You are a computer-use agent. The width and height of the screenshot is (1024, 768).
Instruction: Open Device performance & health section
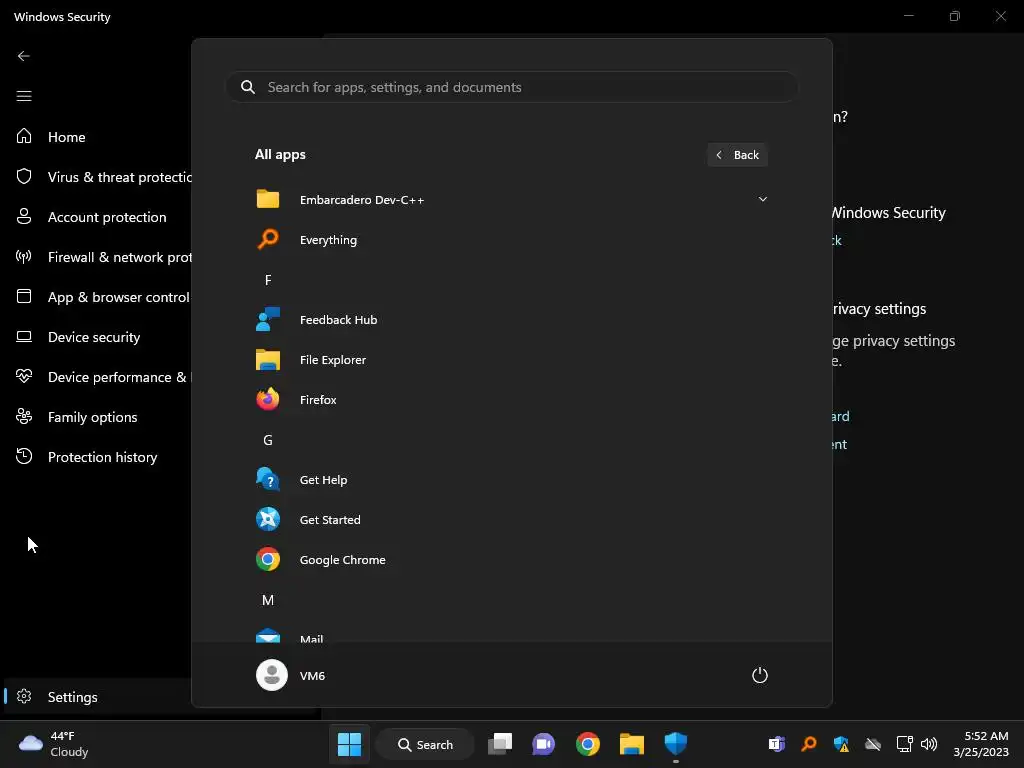97,377
